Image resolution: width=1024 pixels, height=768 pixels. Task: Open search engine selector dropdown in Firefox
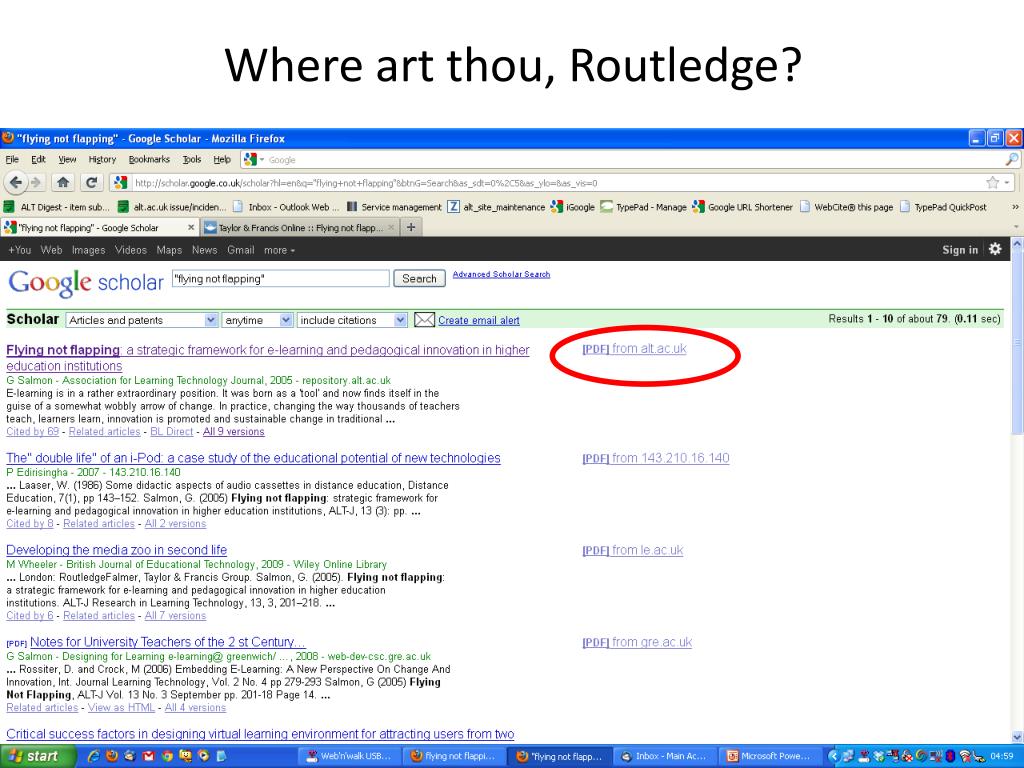[x=253, y=159]
